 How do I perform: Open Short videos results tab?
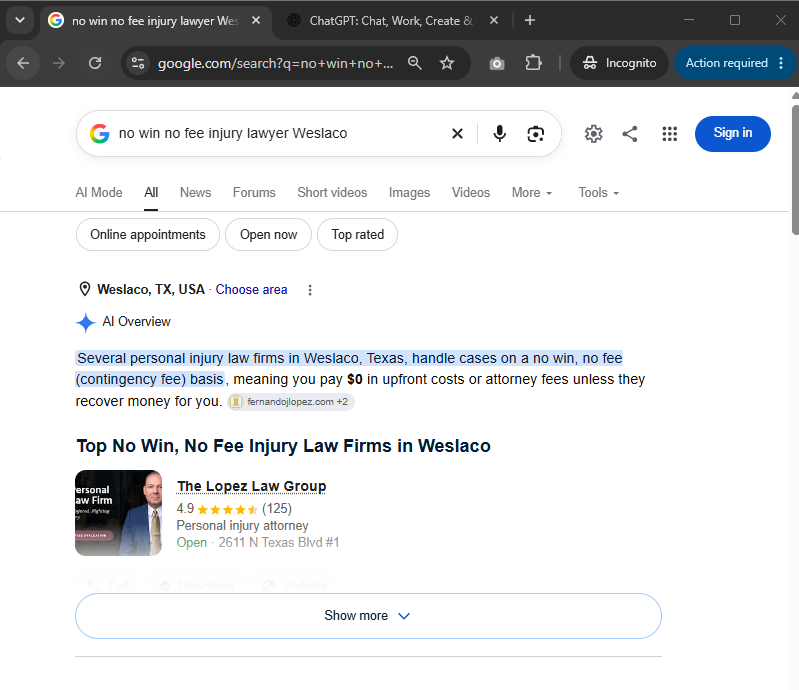point(332,193)
